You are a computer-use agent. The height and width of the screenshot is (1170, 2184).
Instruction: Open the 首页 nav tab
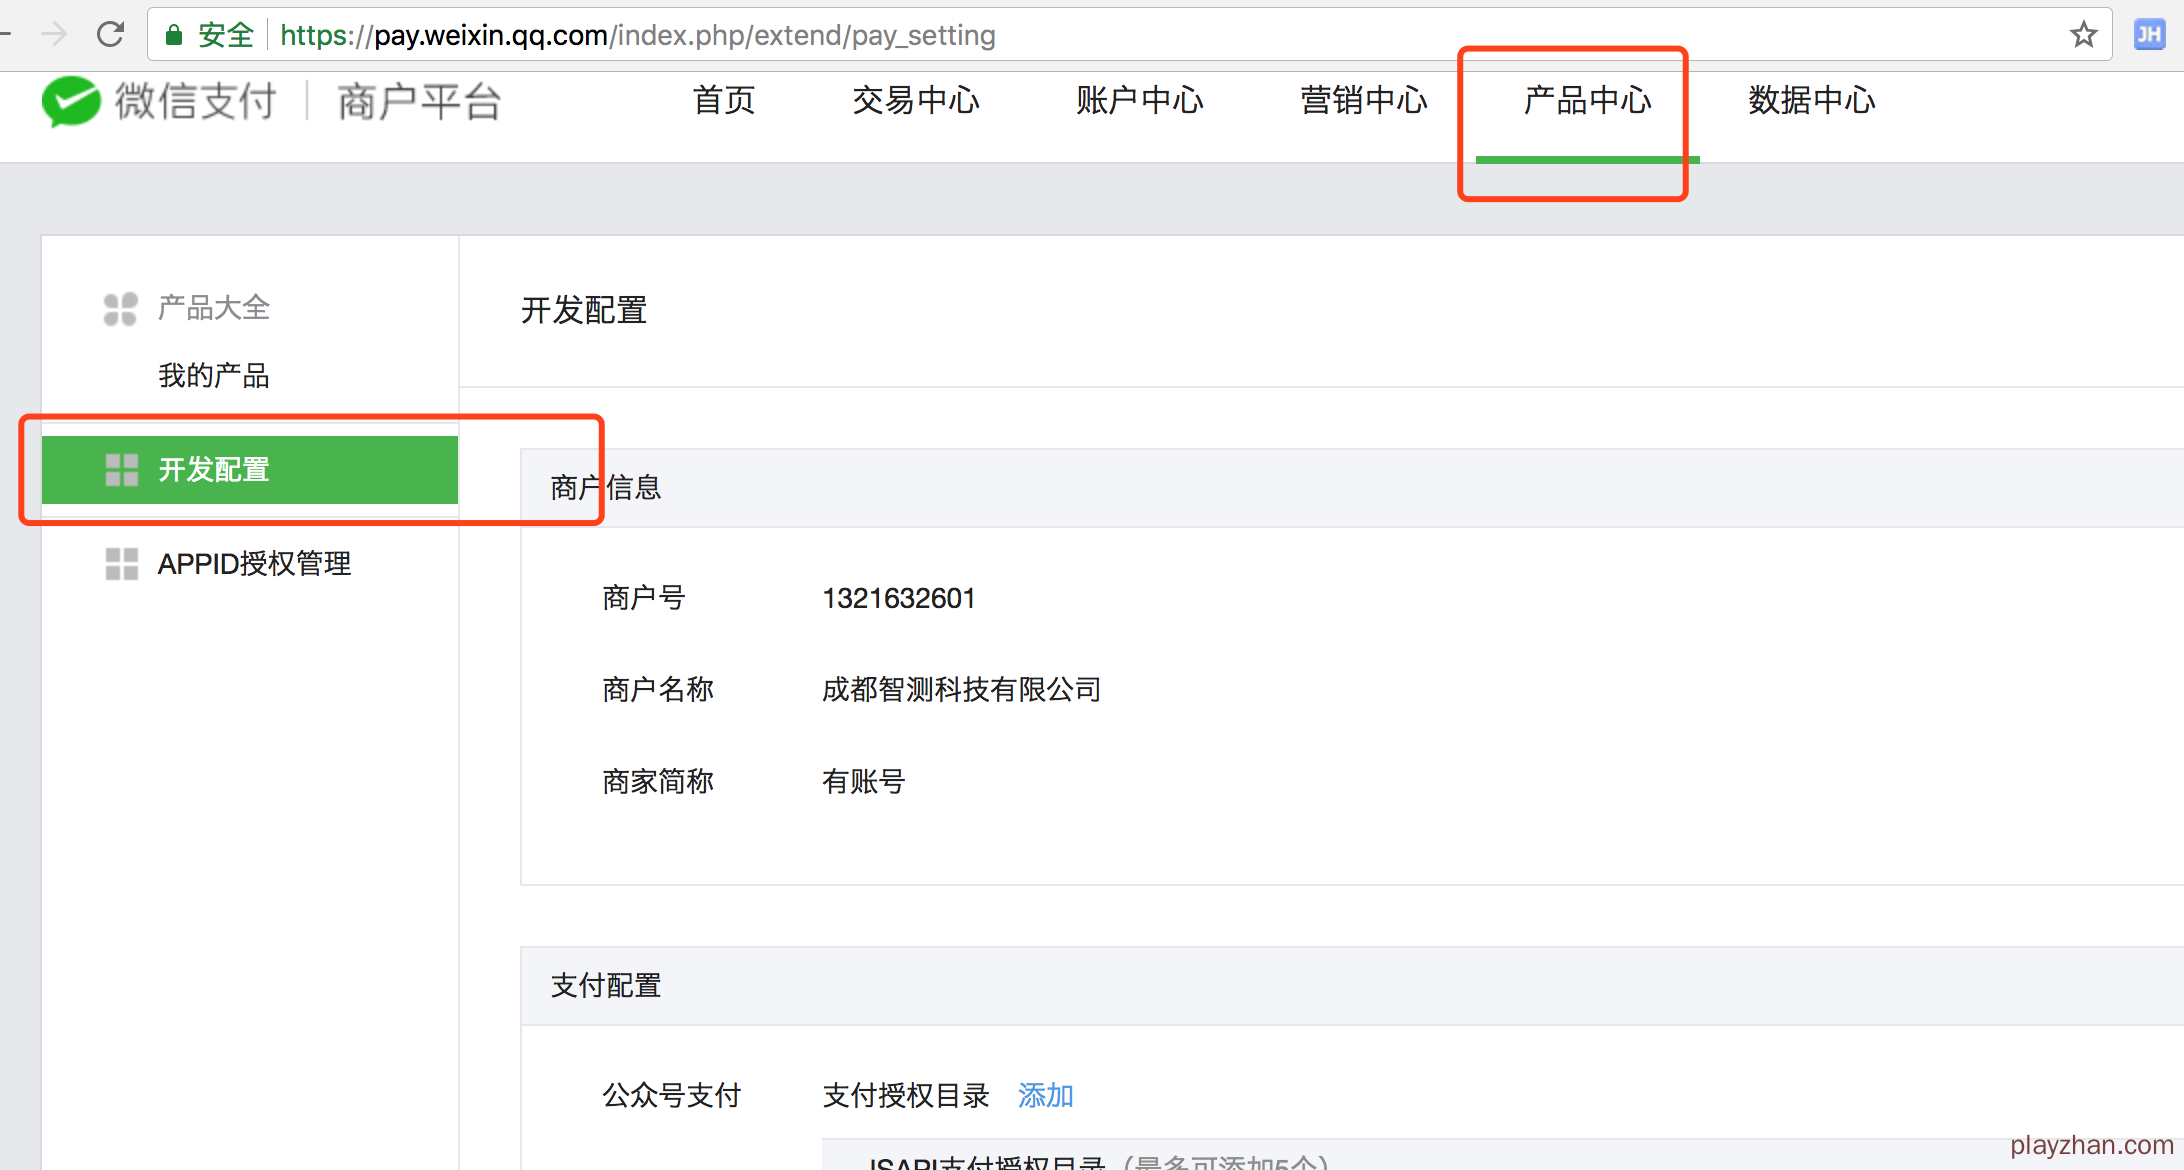[x=724, y=101]
